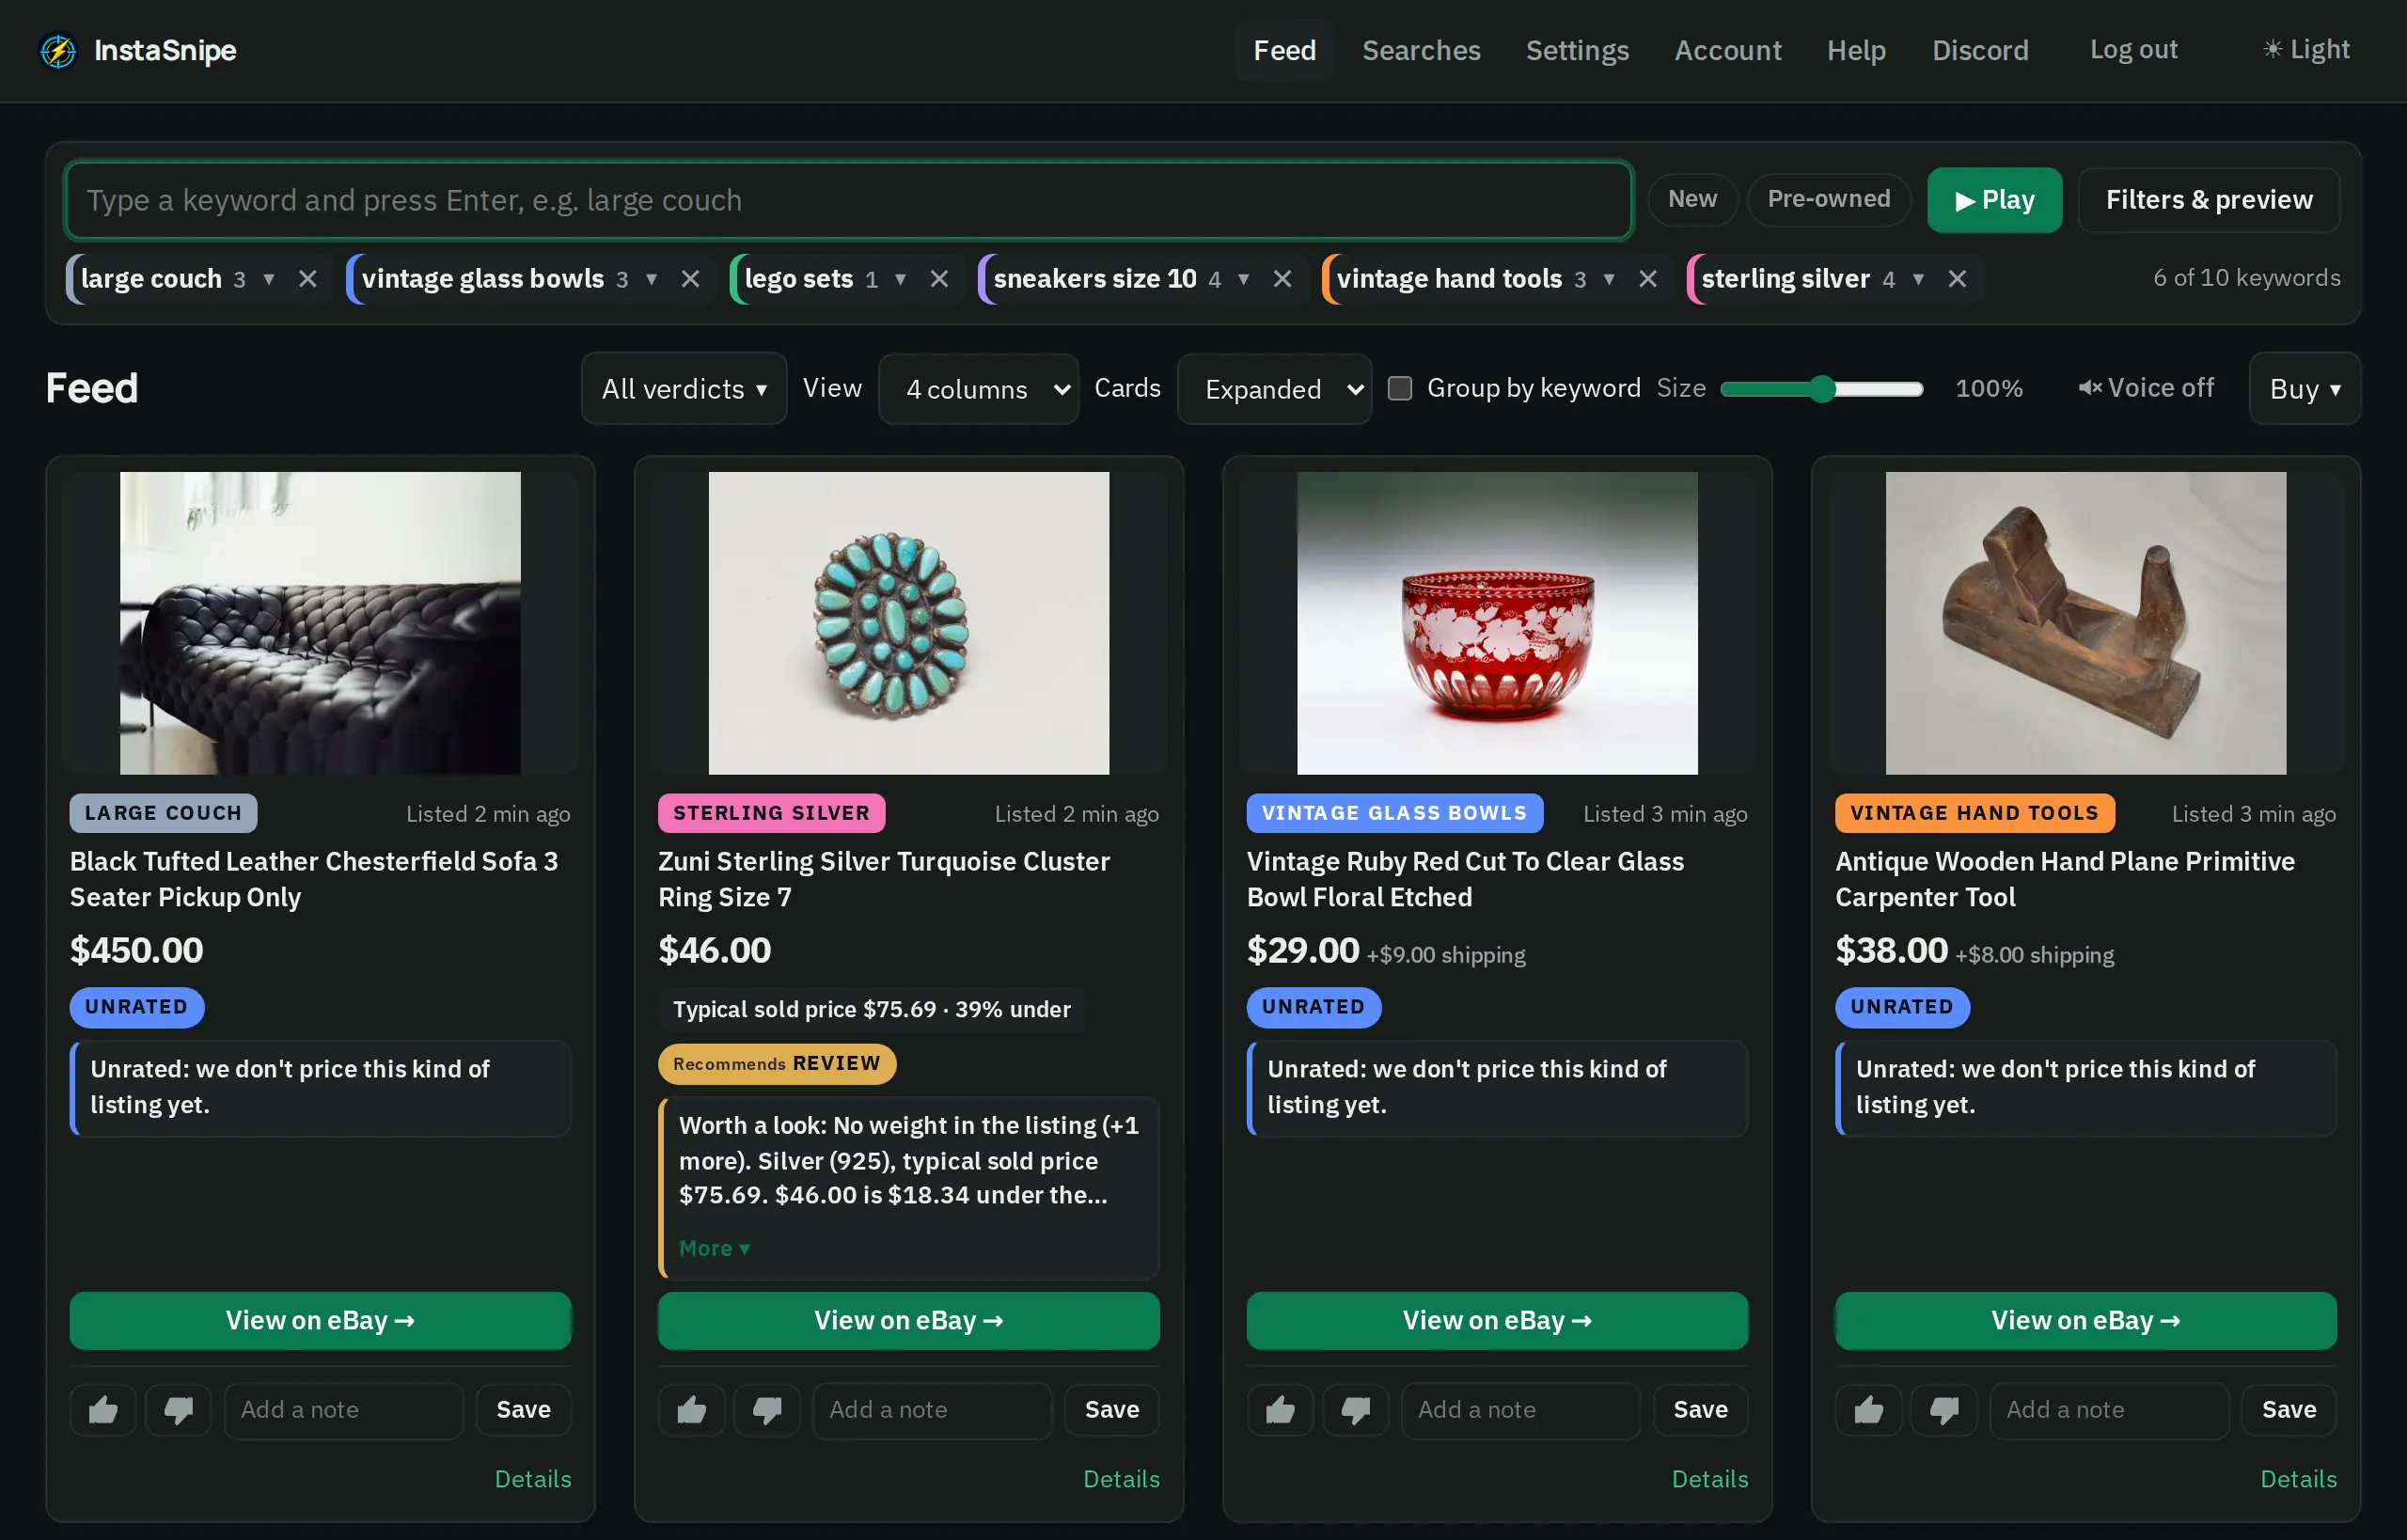Open the Account tab
Viewport: 2407px width, 1540px height.
pos(1727,50)
